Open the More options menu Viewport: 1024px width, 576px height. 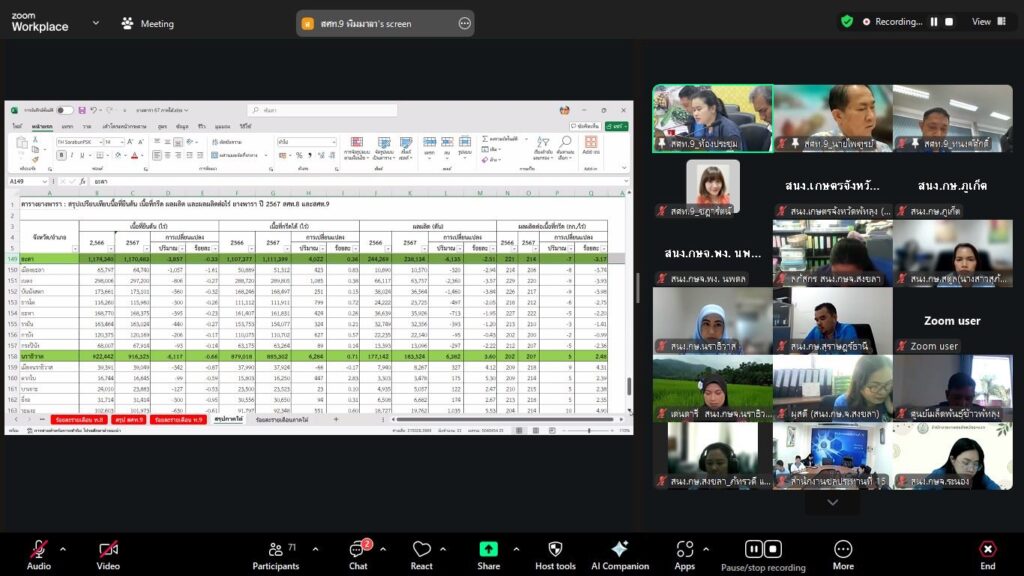843,549
